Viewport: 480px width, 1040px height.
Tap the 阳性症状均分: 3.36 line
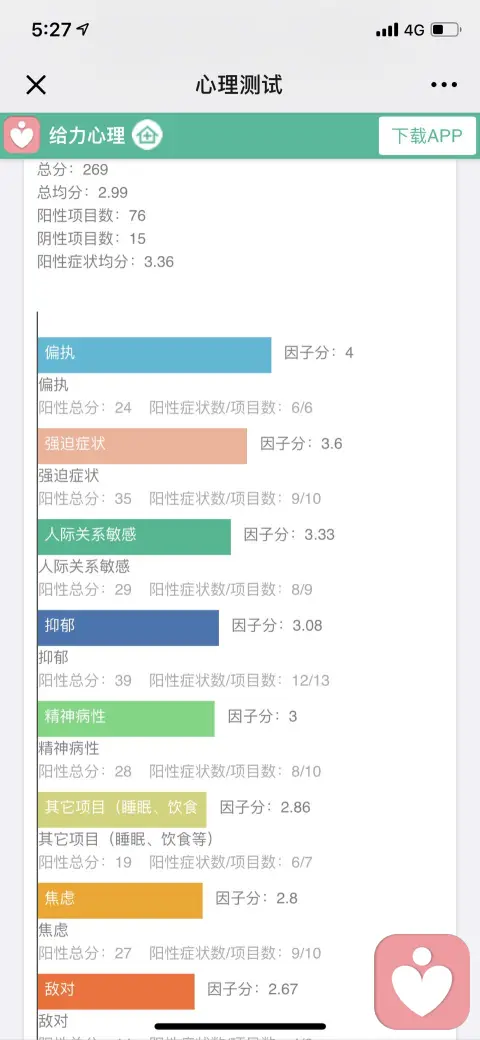click(x=105, y=261)
